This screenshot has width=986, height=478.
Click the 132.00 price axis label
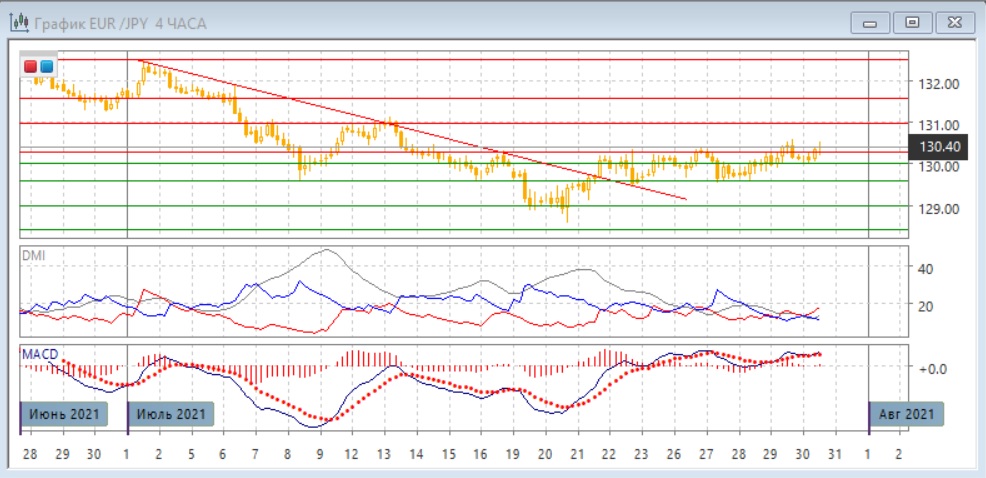pyautogui.click(x=939, y=83)
